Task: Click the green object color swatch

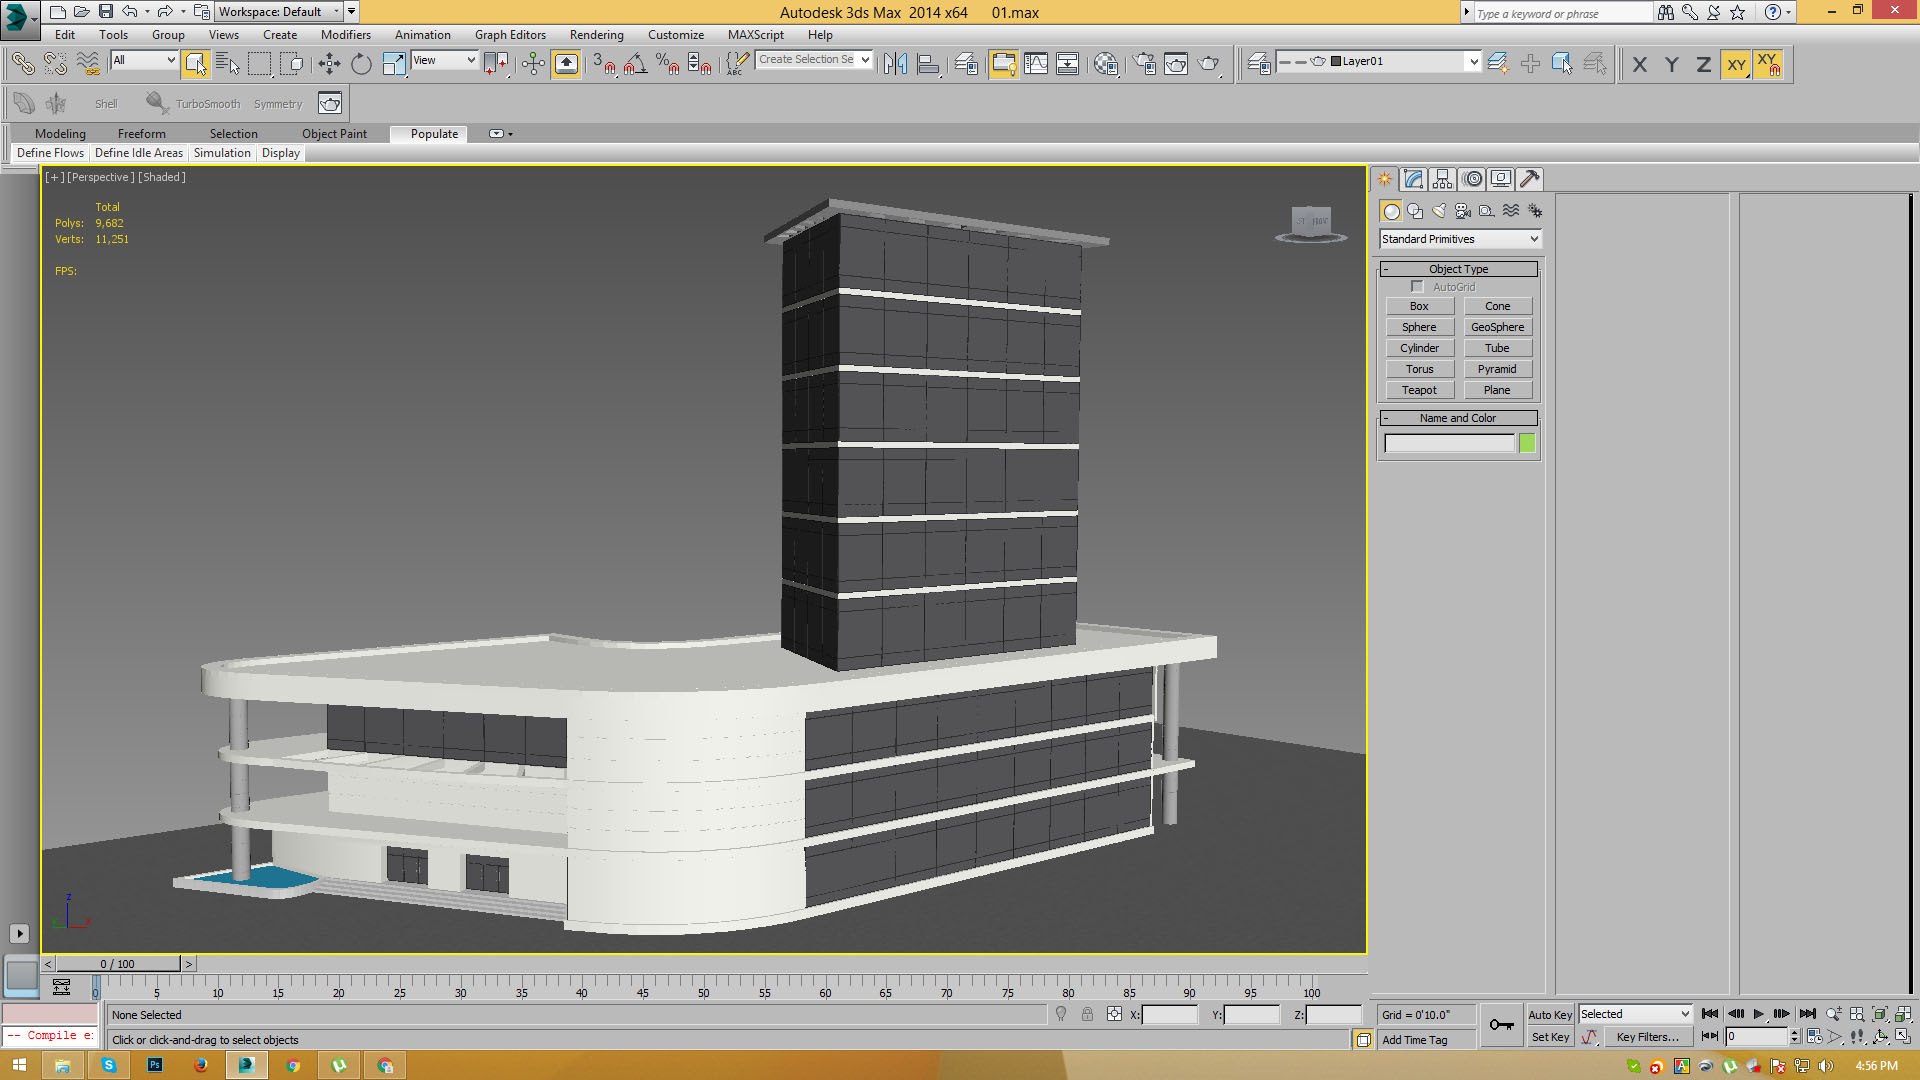Action: (x=1527, y=443)
